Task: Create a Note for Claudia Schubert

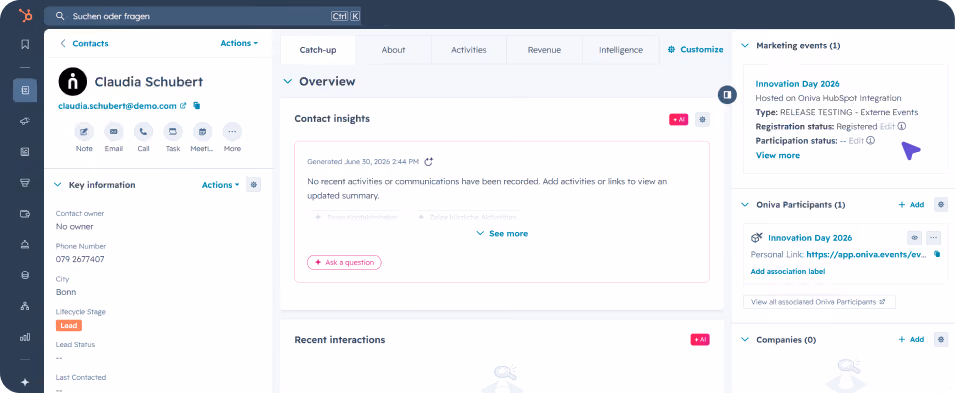Action: 84,132
